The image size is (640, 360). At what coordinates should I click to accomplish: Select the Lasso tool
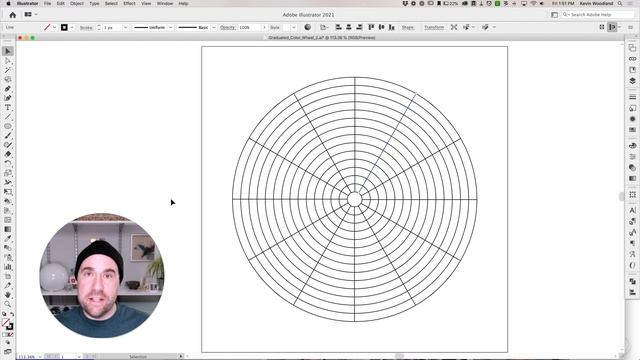pyautogui.click(x=8, y=79)
